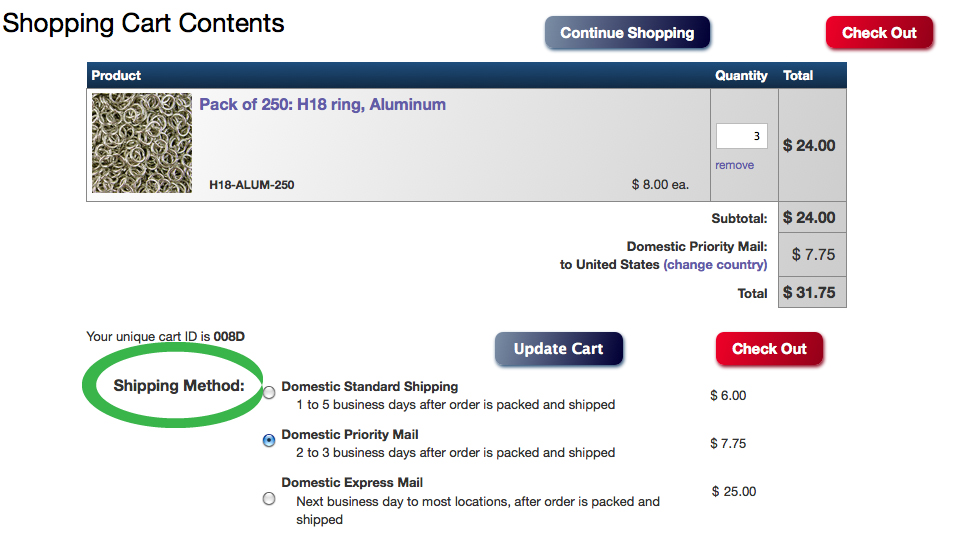Image resolution: width=964 pixels, height=556 pixels.
Task: Click the Quantity column header
Action: tap(741, 76)
